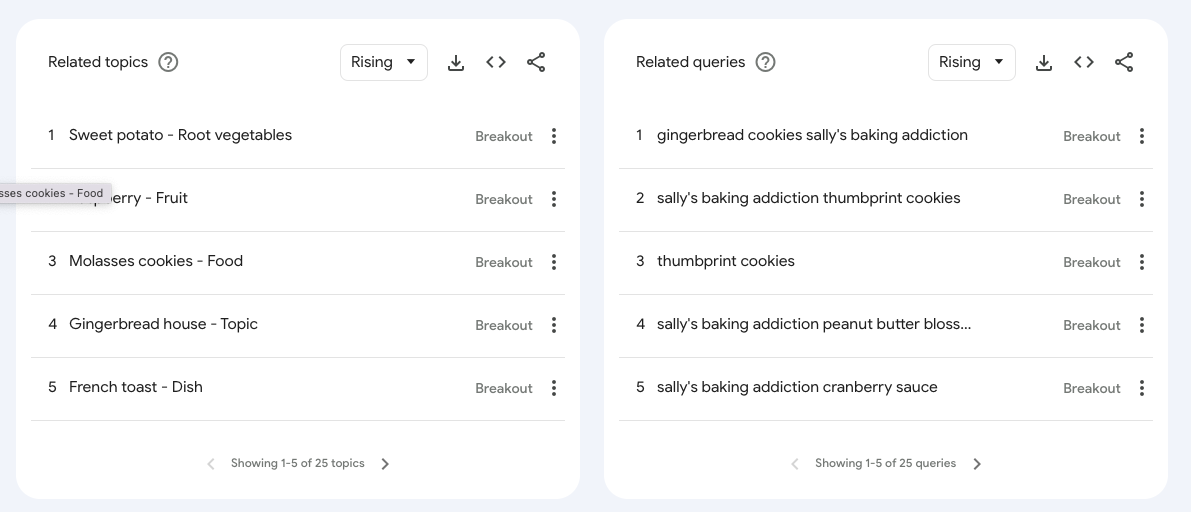Download Related queries data as CSV

click(1044, 63)
